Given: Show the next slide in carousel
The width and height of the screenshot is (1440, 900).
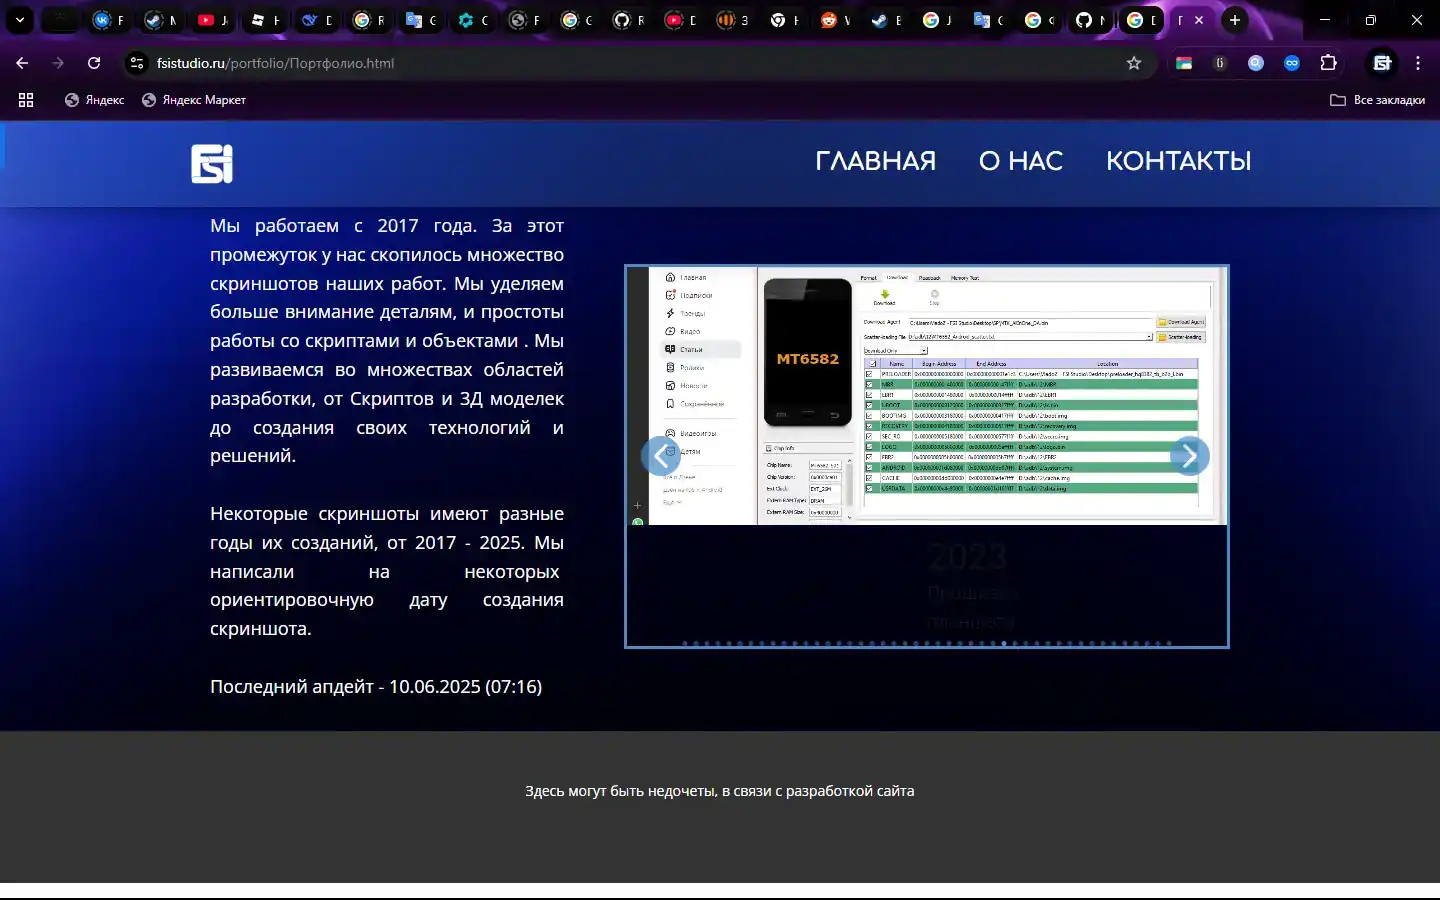Looking at the screenshot, I should 1190,456.
